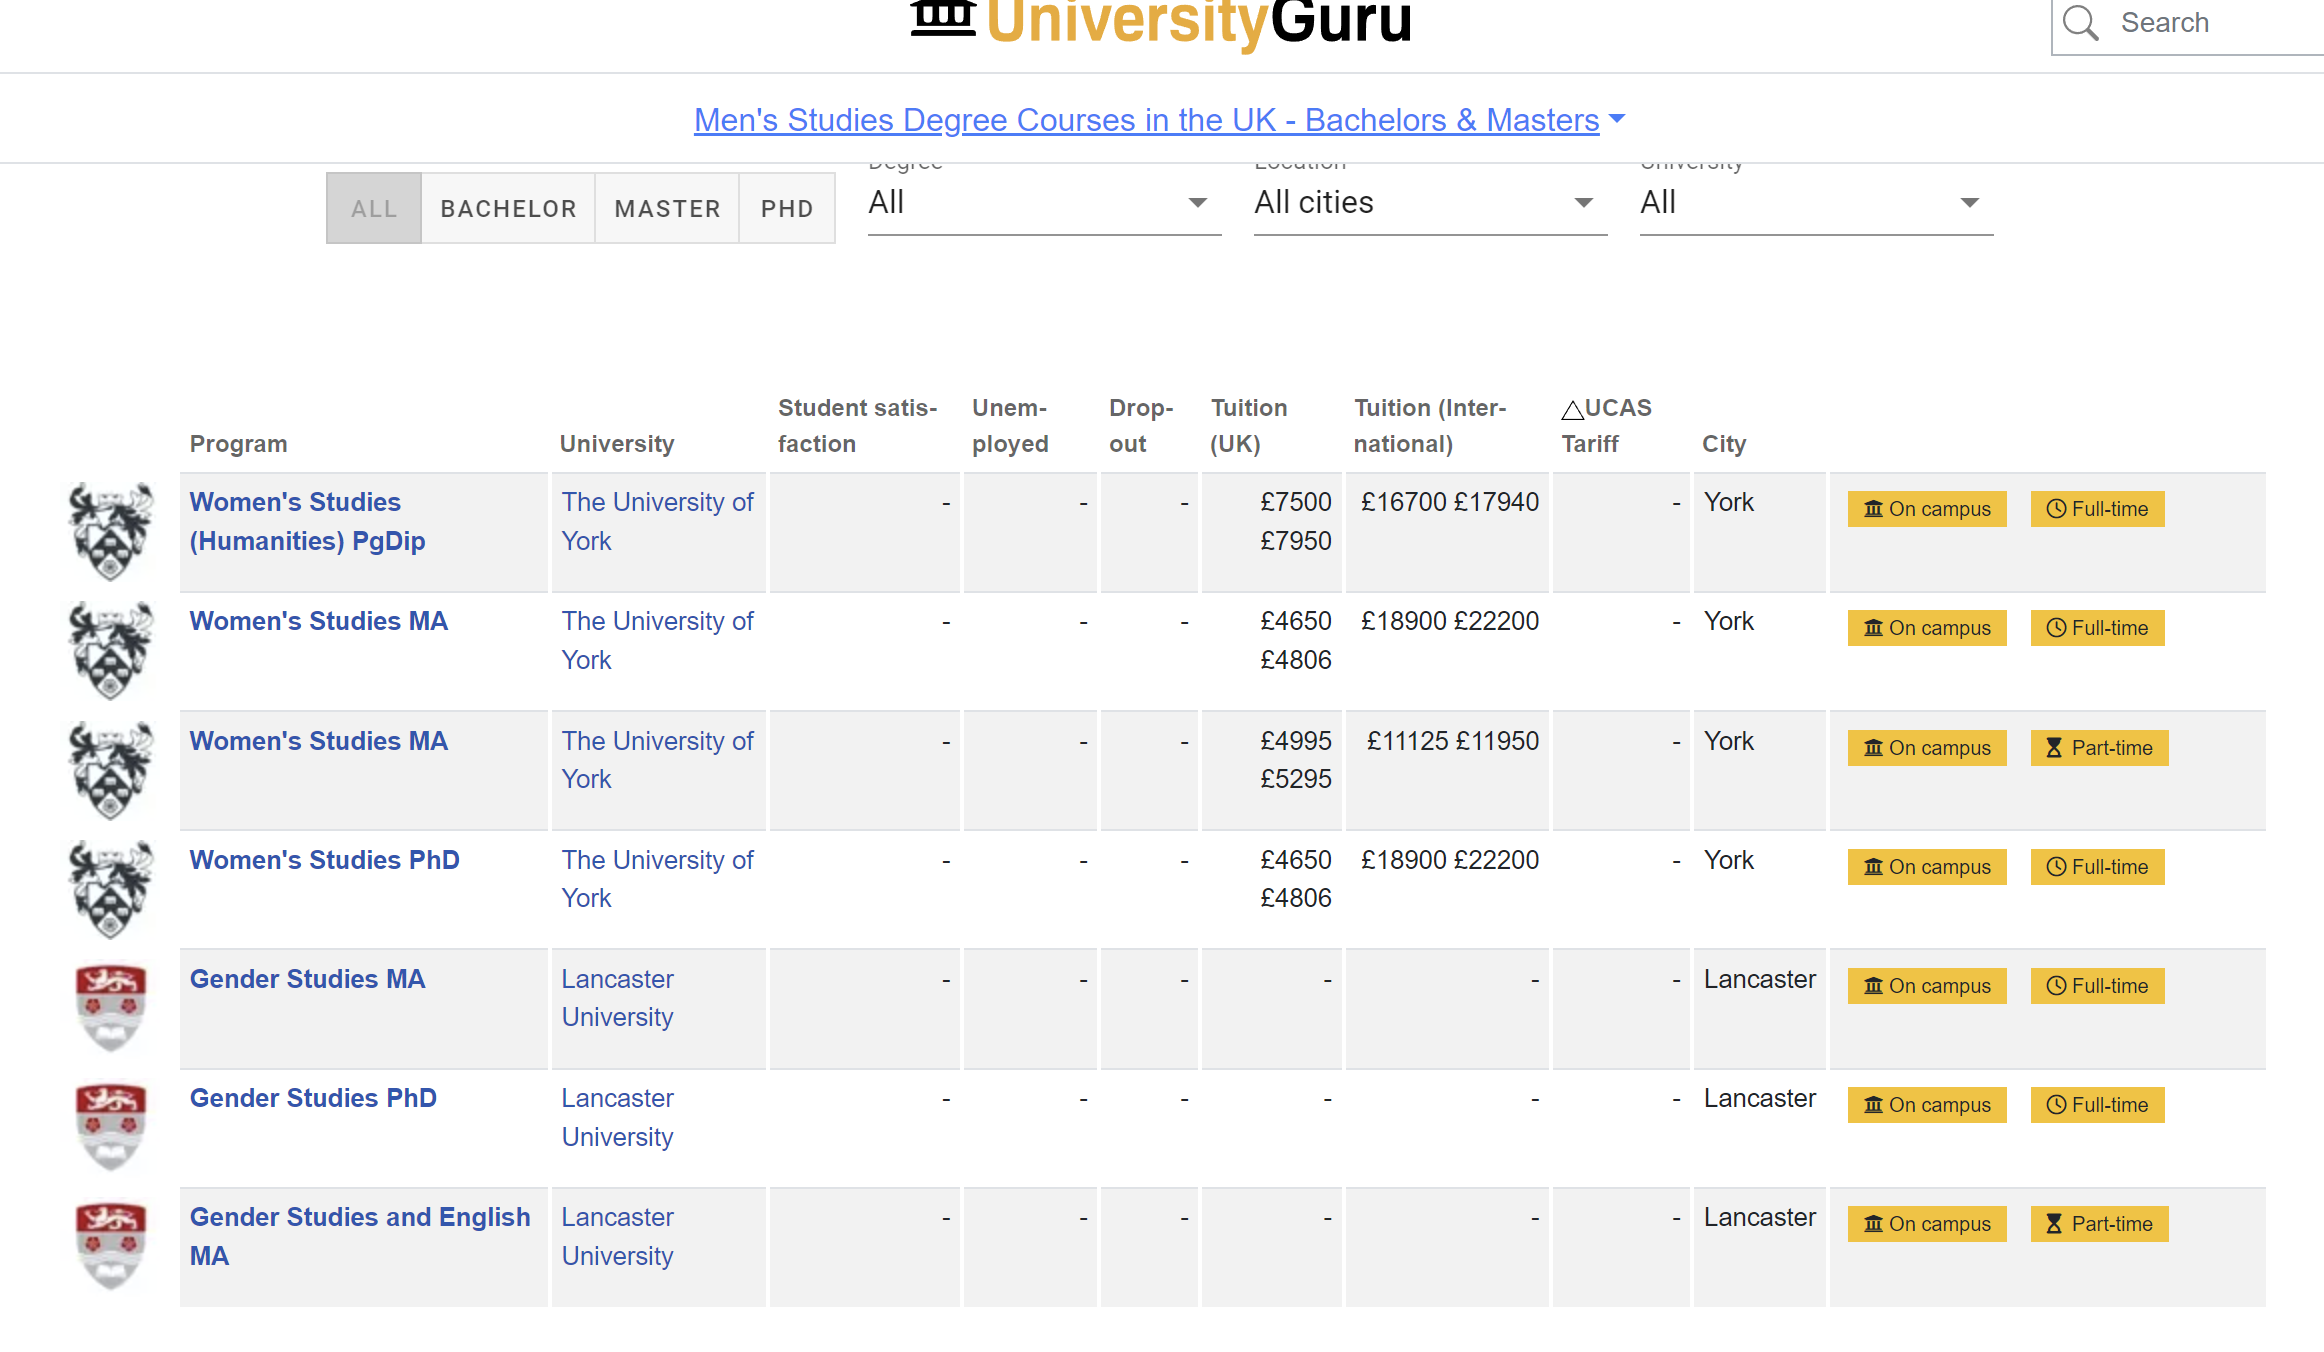This screenshot has height=1352, width=2324.
Task: Click Part-time badge for Gender Studies and English MA
Action: click(x=2099, y=1224)
